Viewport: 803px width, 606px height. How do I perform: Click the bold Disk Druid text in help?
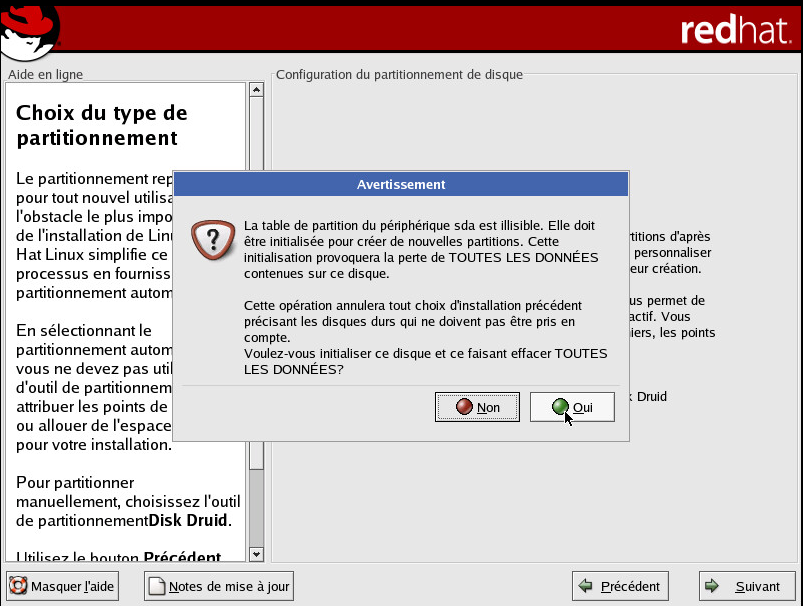tap(189, 521)
